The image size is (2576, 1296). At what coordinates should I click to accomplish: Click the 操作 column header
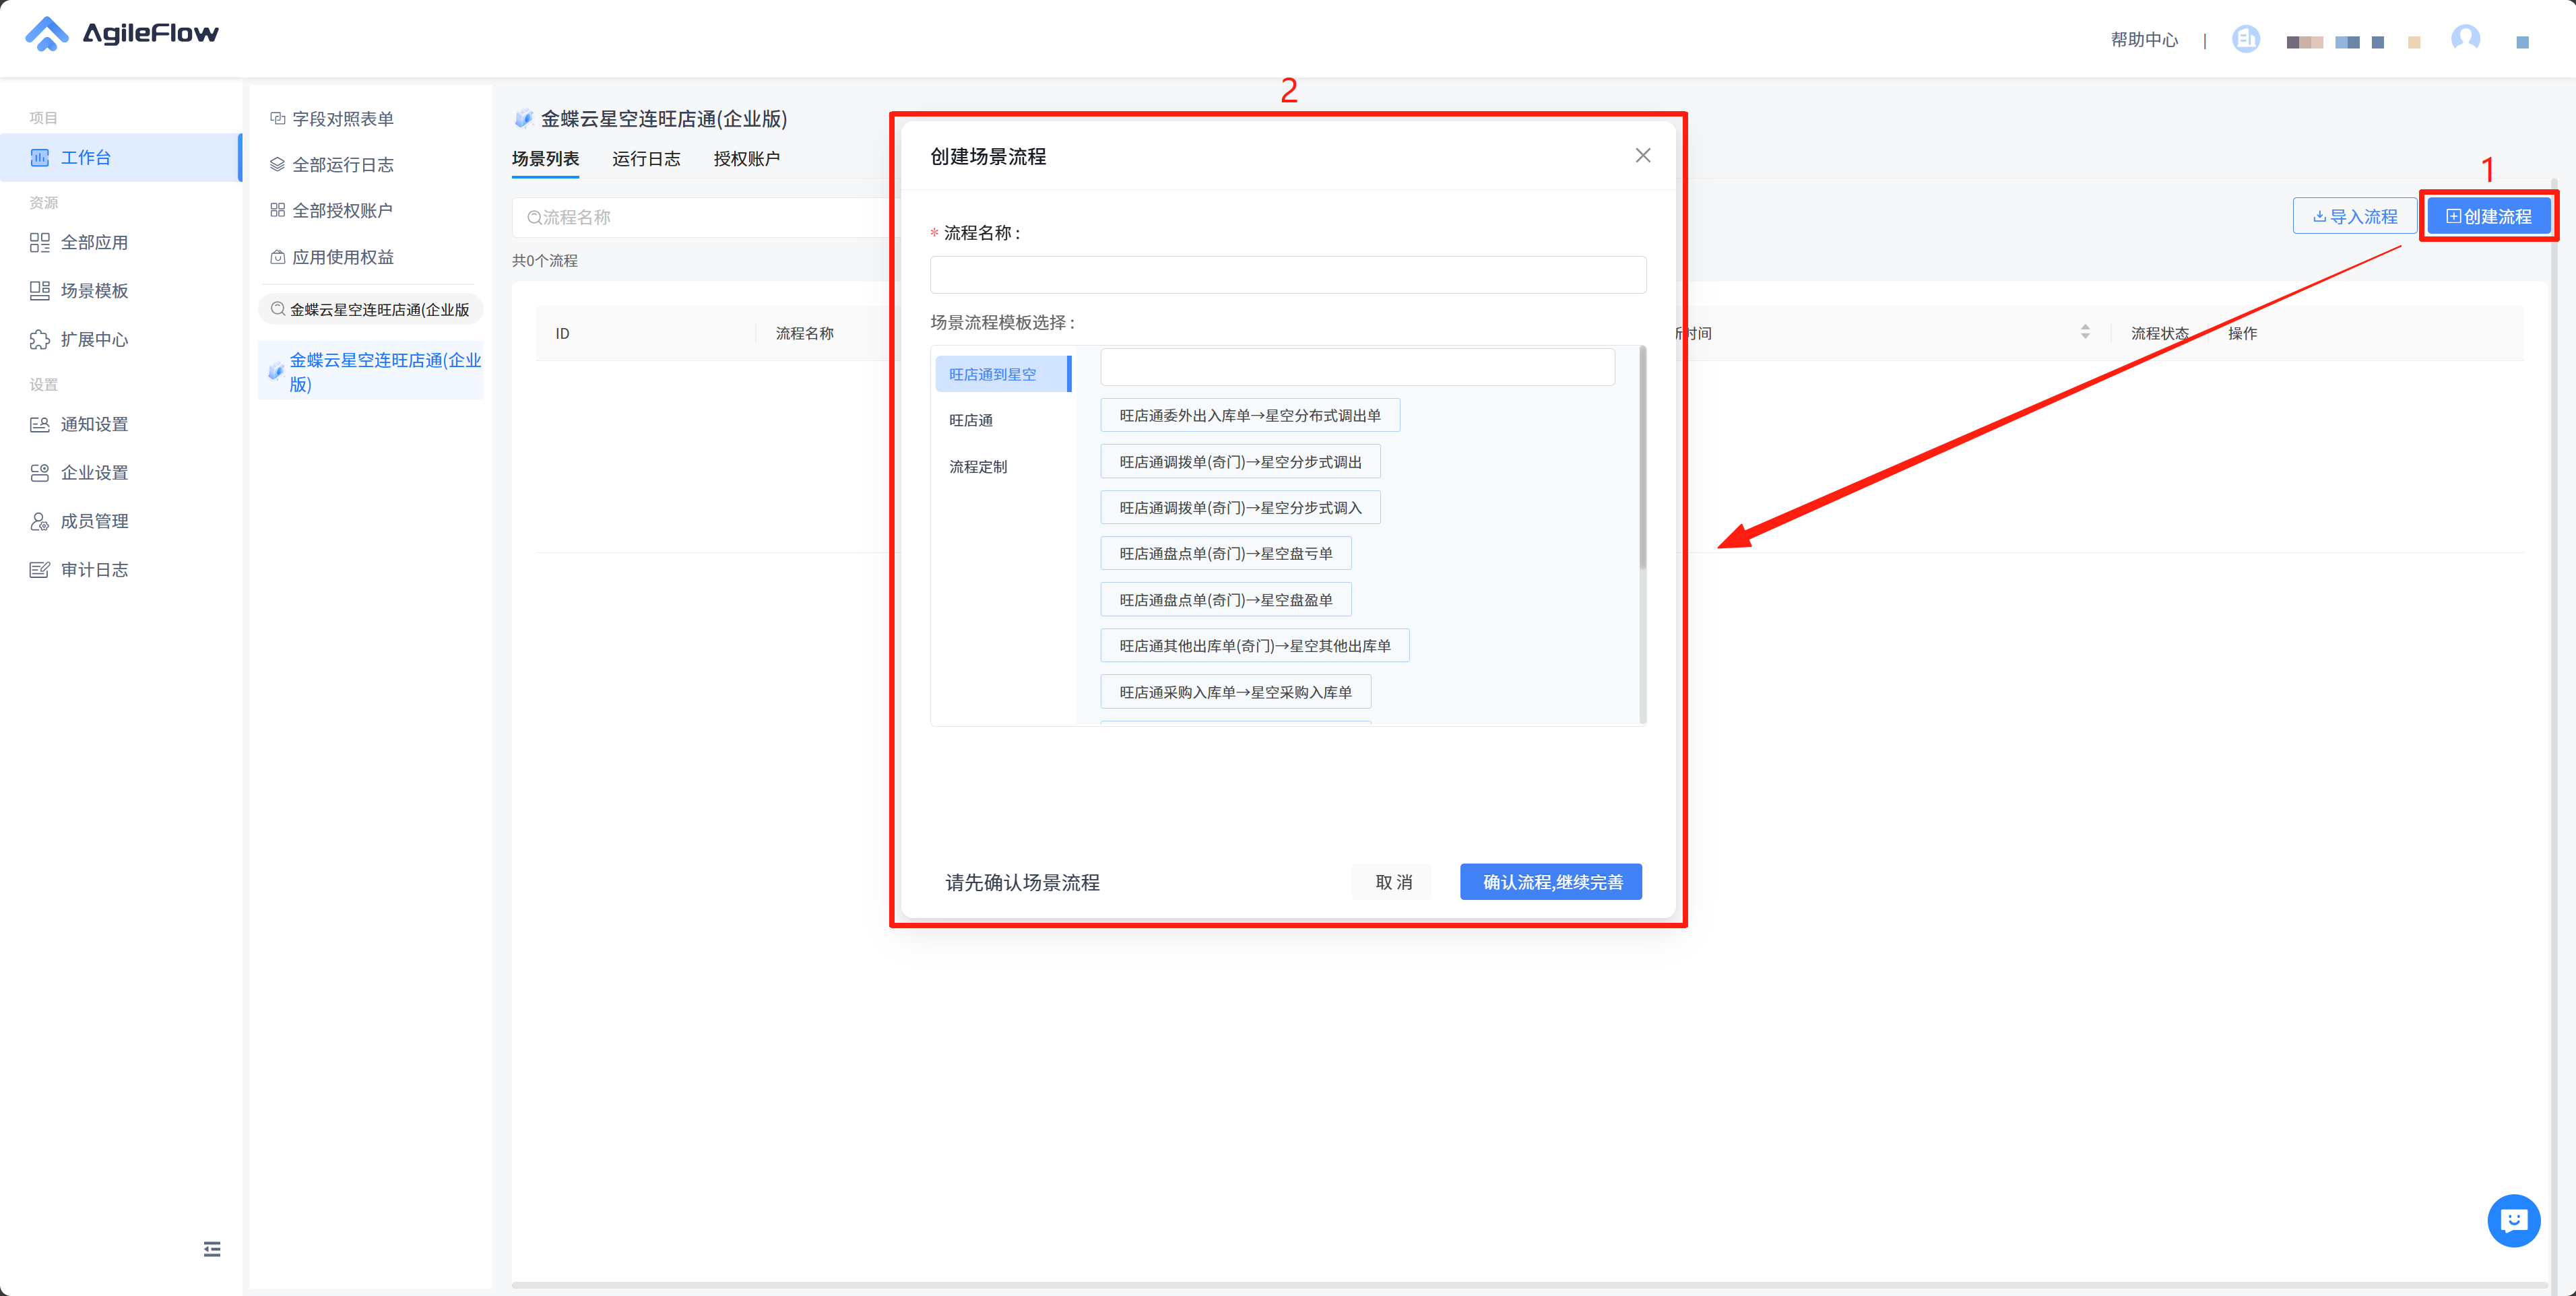click(2242, 333)
